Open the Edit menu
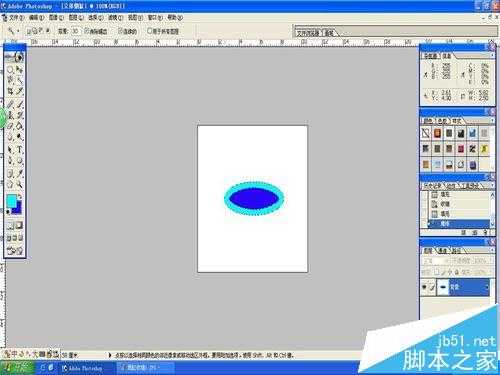The width and height of the screenshot is (500, 375). pyautogui.click(x=36, y=18)
